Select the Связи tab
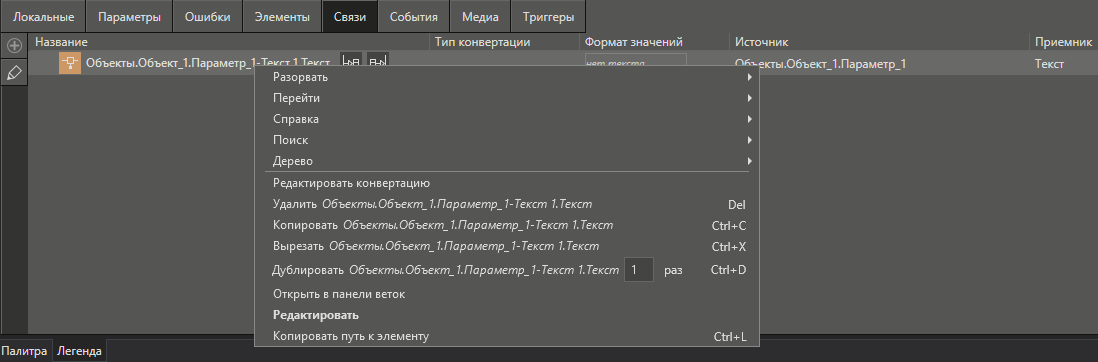Screen dimensions: 1098x362 pos(350,17)
